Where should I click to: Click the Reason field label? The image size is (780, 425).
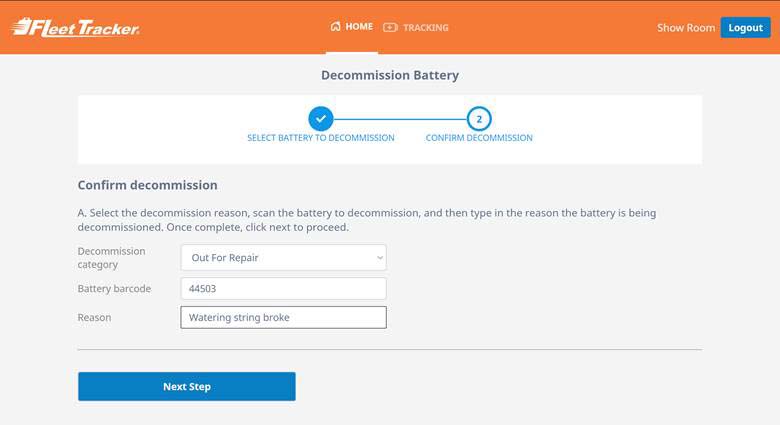click(x=94, y=318)
